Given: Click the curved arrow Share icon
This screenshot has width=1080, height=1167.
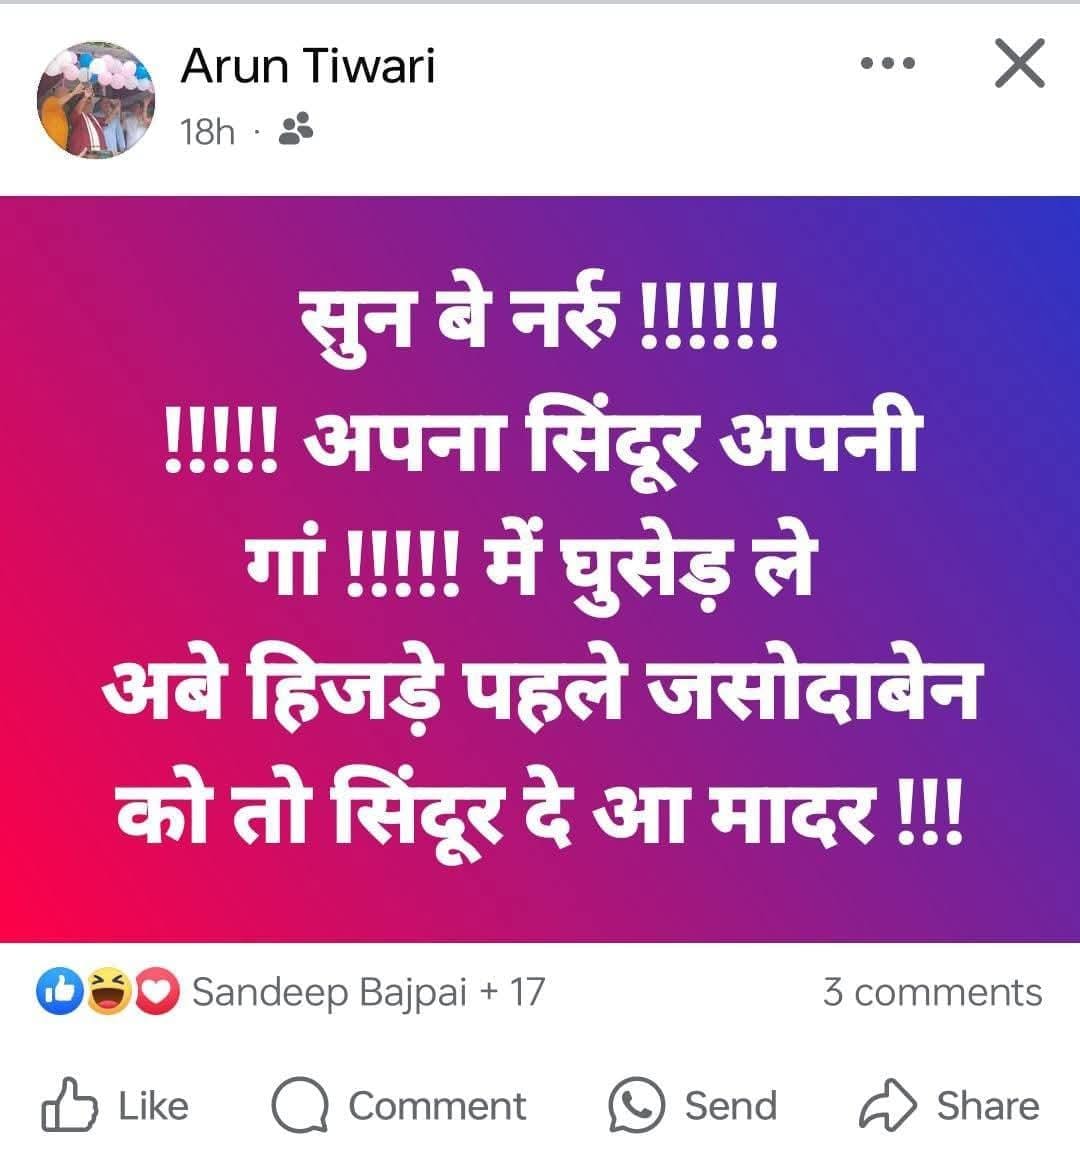Looking at the screenshot, I should point(887,1104).
